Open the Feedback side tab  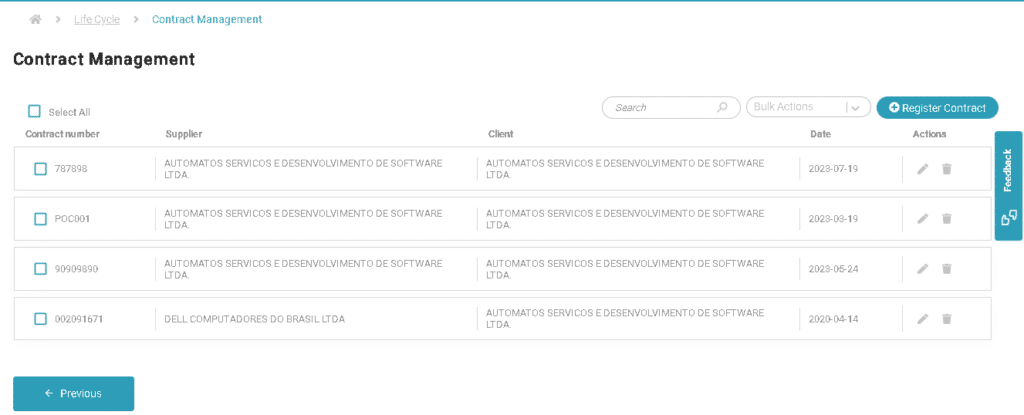click(x=1008, y=185)
